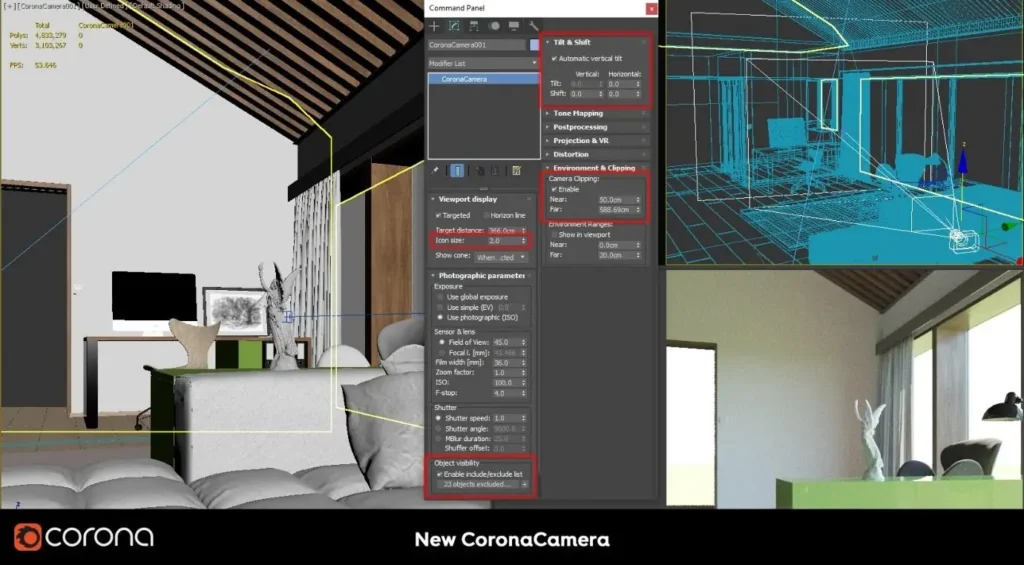1024x565 pixels.
Task: Collapse the Tilt & Shift rollout
Action: click(571, 42)
